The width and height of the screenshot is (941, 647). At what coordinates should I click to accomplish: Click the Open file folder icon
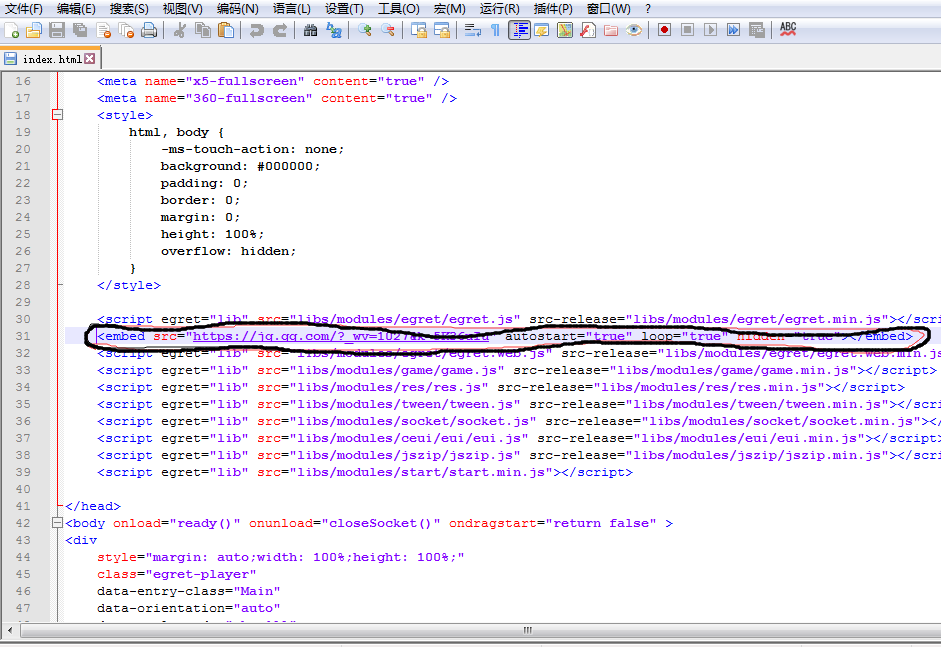34,30
